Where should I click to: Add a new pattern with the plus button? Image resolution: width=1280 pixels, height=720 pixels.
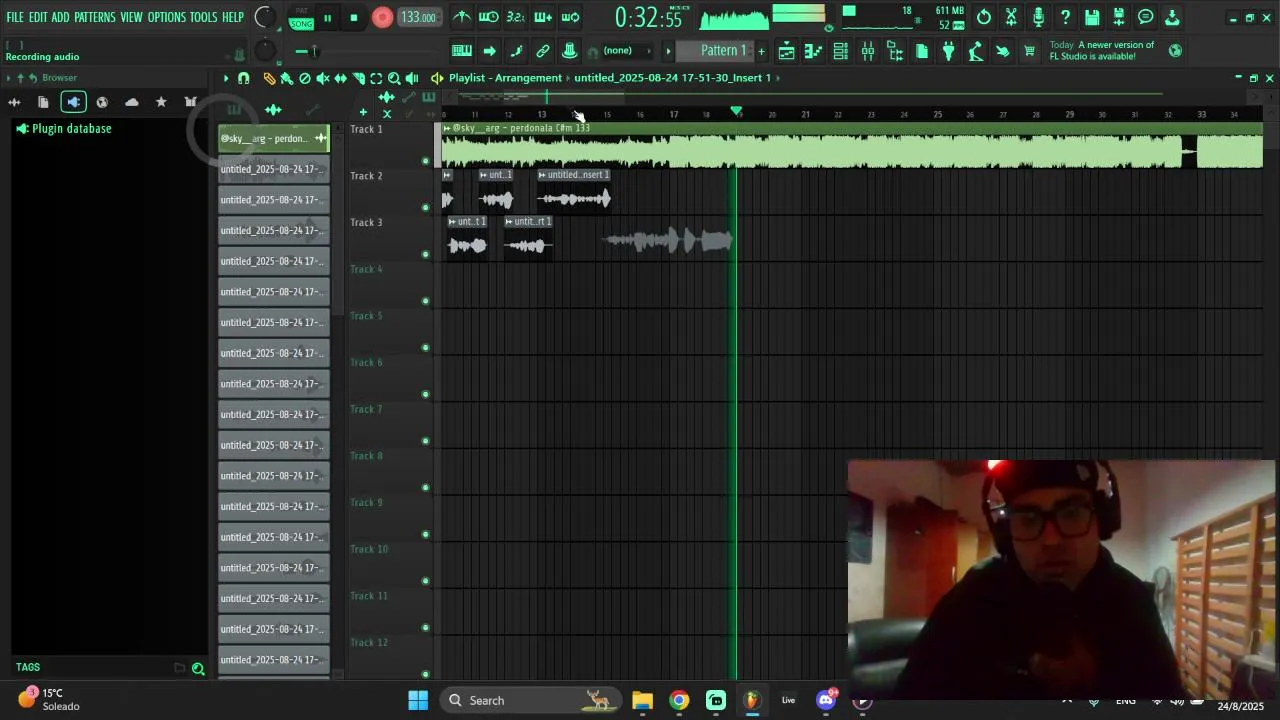coord(761,51)
